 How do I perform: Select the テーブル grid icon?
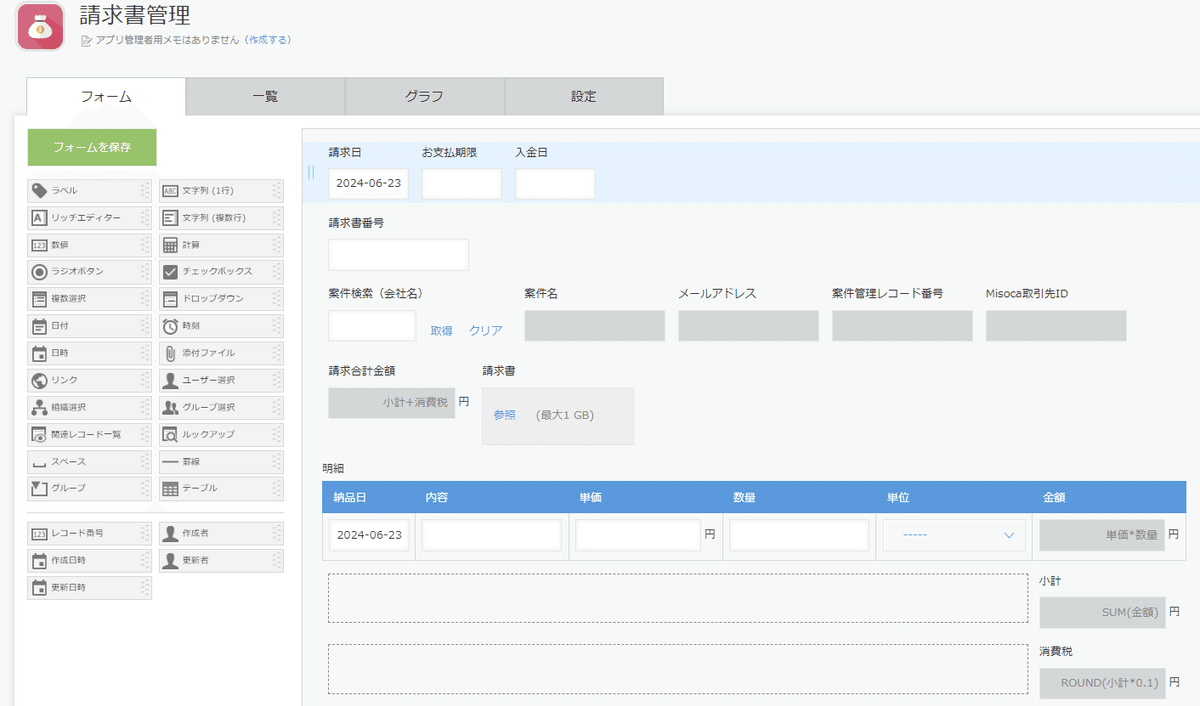point(170,488)
